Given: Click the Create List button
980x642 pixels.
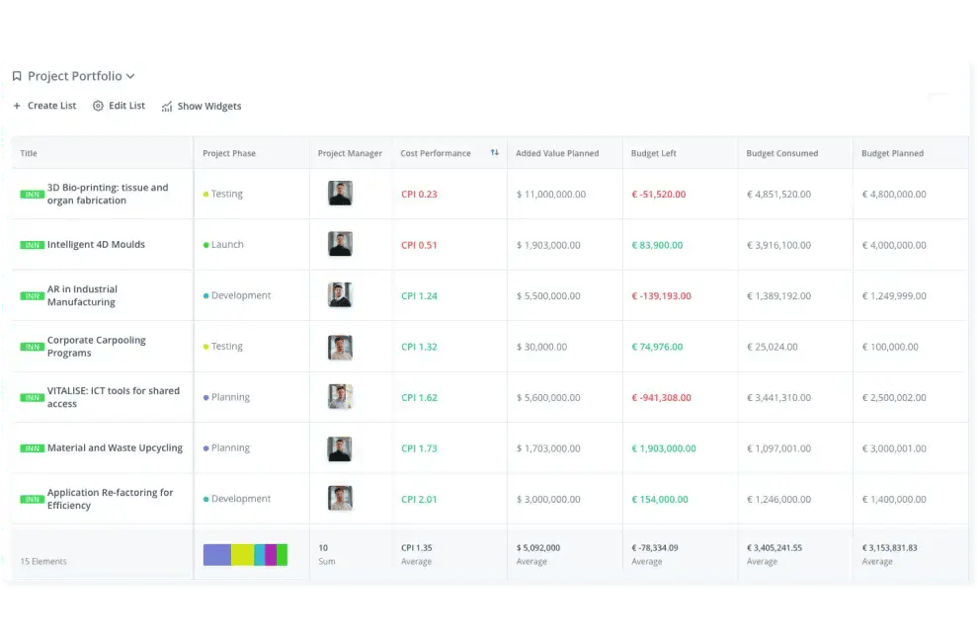Looking at the screenshot, I should pyautogui.click(x=44, y=106).
